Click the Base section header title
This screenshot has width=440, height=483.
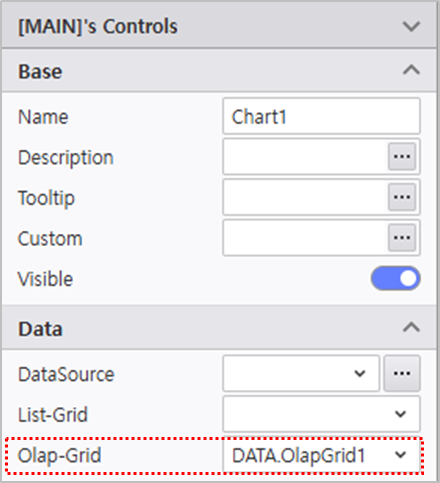click(40, 71)
